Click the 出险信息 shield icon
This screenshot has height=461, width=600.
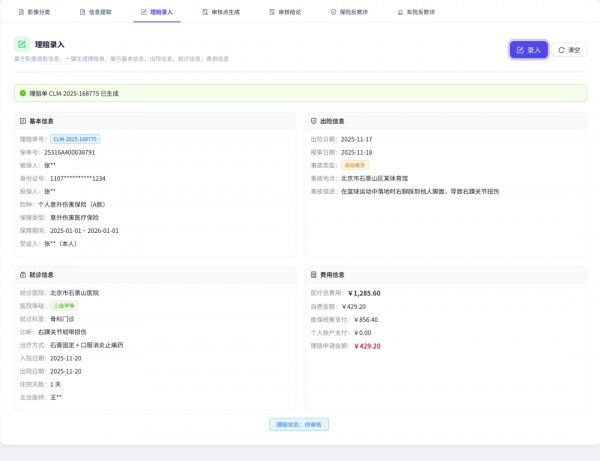pos(314,121)
